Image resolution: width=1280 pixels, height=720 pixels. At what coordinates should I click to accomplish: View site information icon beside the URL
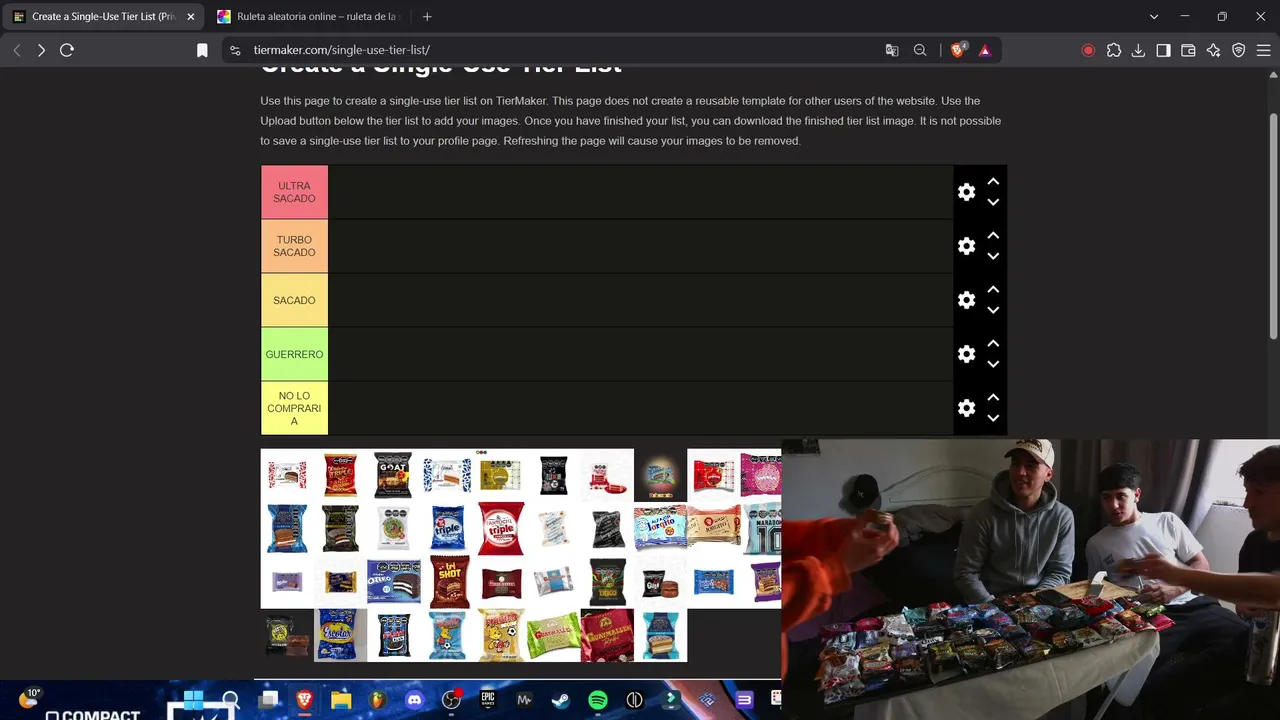coord(234,50)
